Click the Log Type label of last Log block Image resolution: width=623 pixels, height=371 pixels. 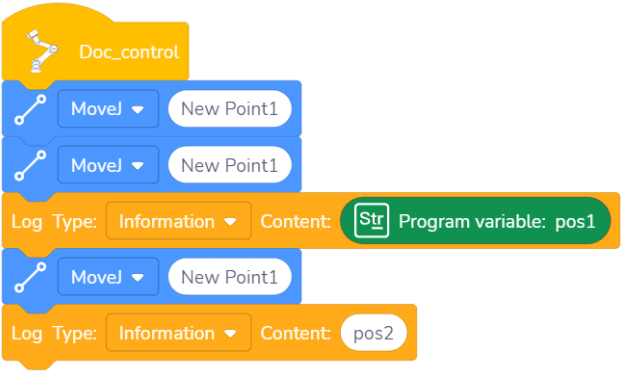point(54,333)
